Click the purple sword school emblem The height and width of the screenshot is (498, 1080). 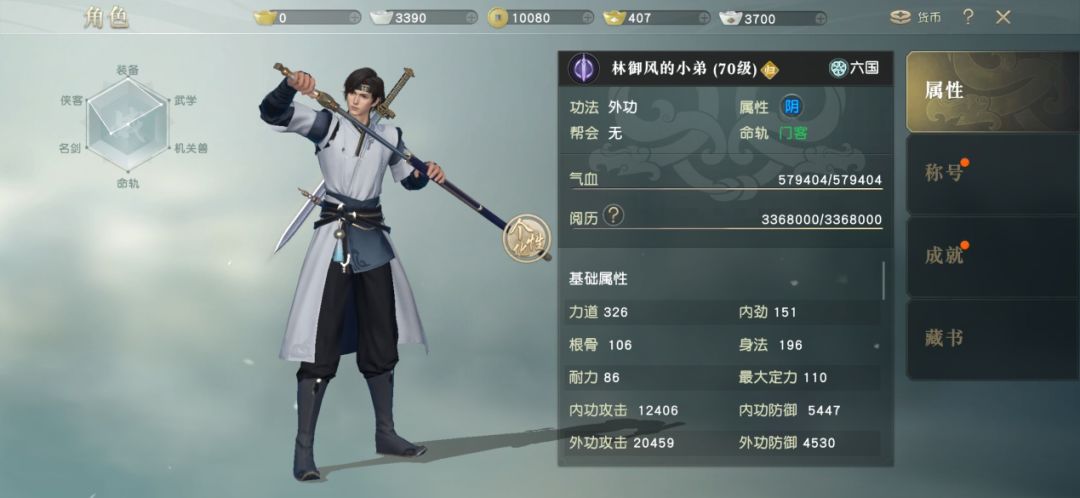[x=583, y=69]
